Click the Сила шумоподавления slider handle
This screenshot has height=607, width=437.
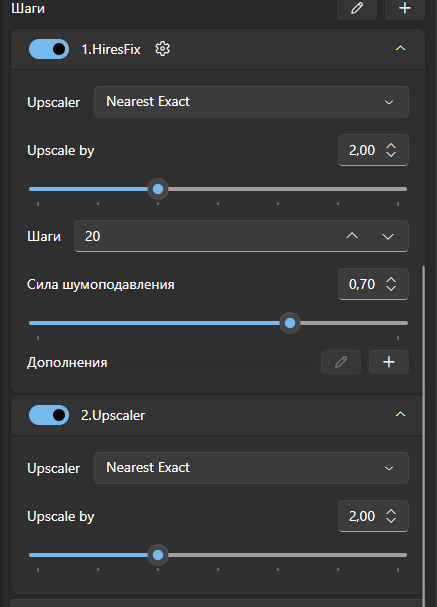click(x=290, y=323)
